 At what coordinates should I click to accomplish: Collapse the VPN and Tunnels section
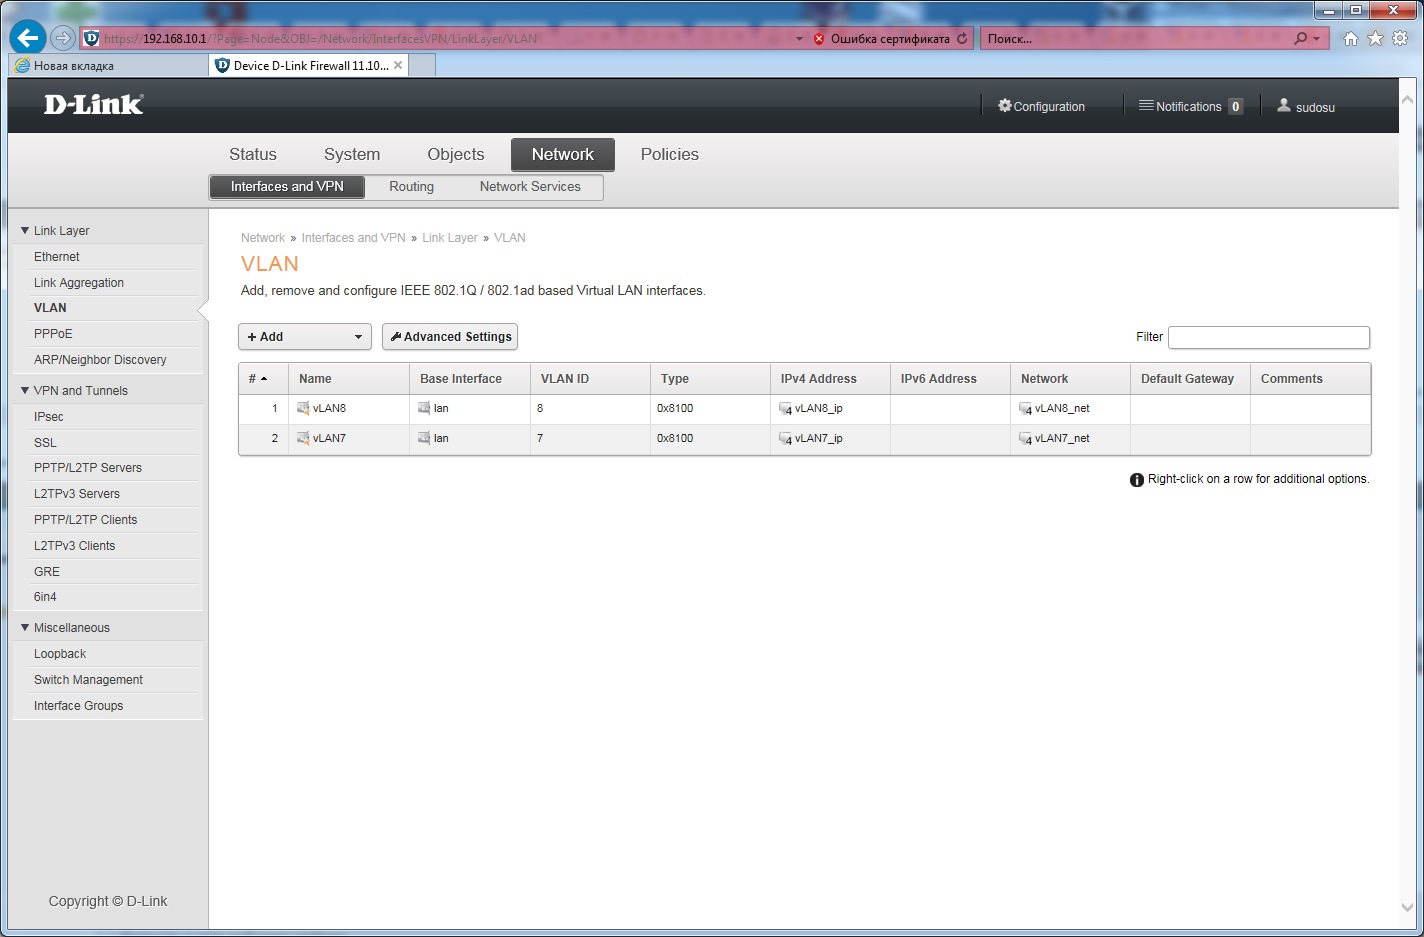25,391
